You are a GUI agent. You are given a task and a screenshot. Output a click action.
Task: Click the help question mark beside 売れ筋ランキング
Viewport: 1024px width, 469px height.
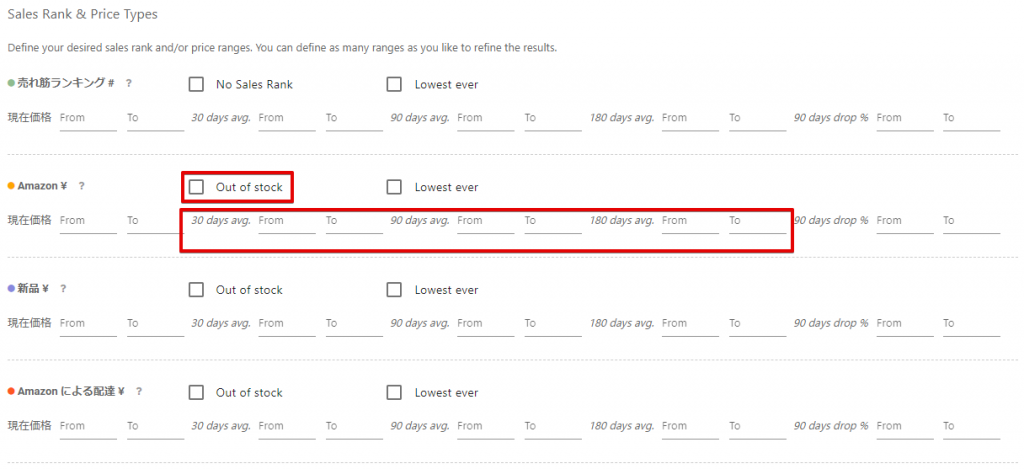[128, 84]
